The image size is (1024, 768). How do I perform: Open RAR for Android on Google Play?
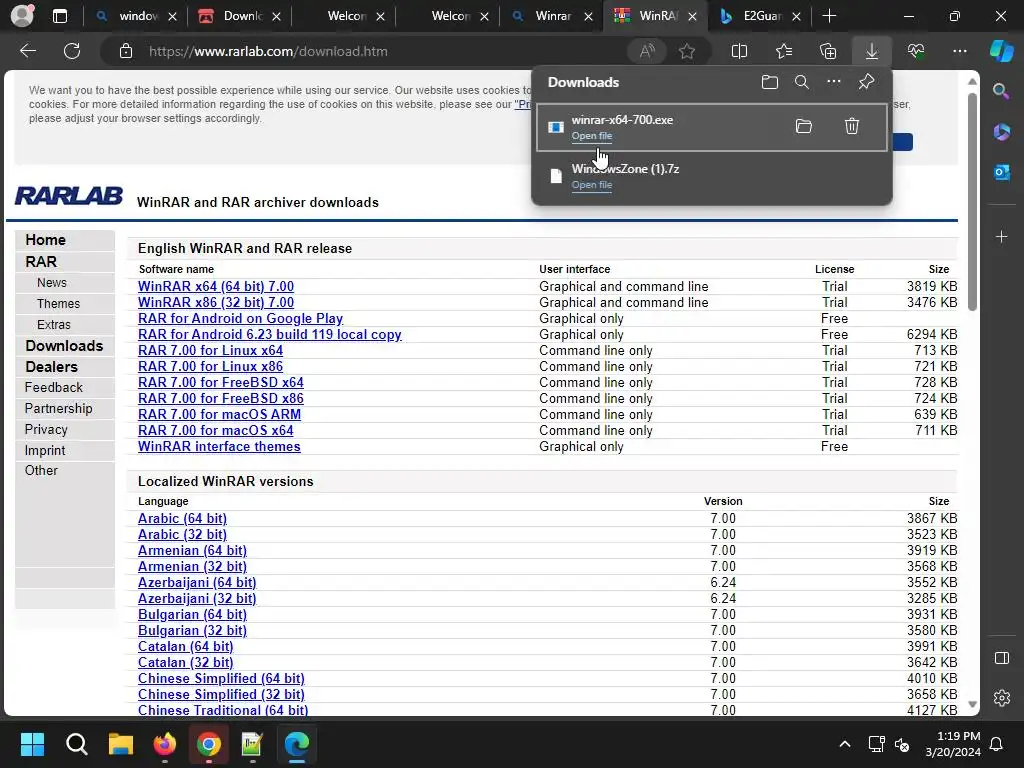pyautogui.click(x=240, y=318)
